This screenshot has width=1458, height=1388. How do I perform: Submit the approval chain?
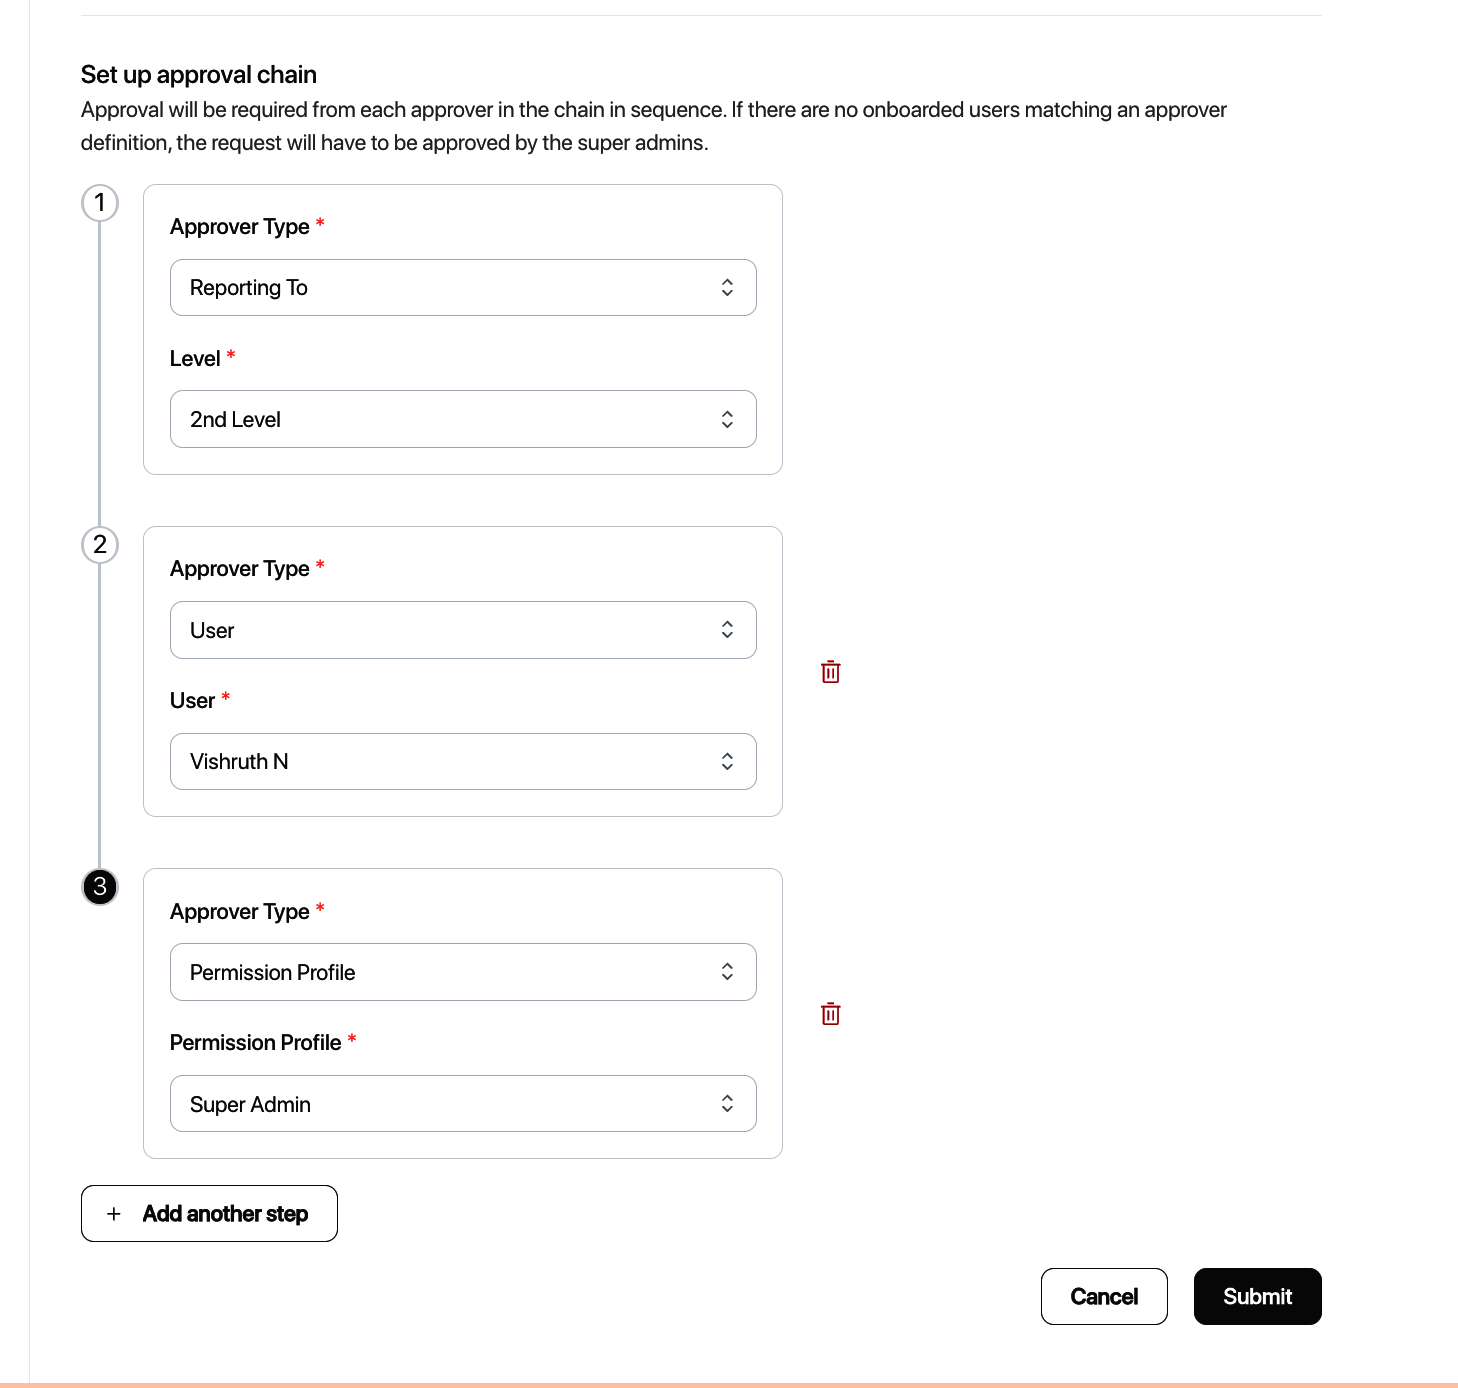click(1257, 1297)
